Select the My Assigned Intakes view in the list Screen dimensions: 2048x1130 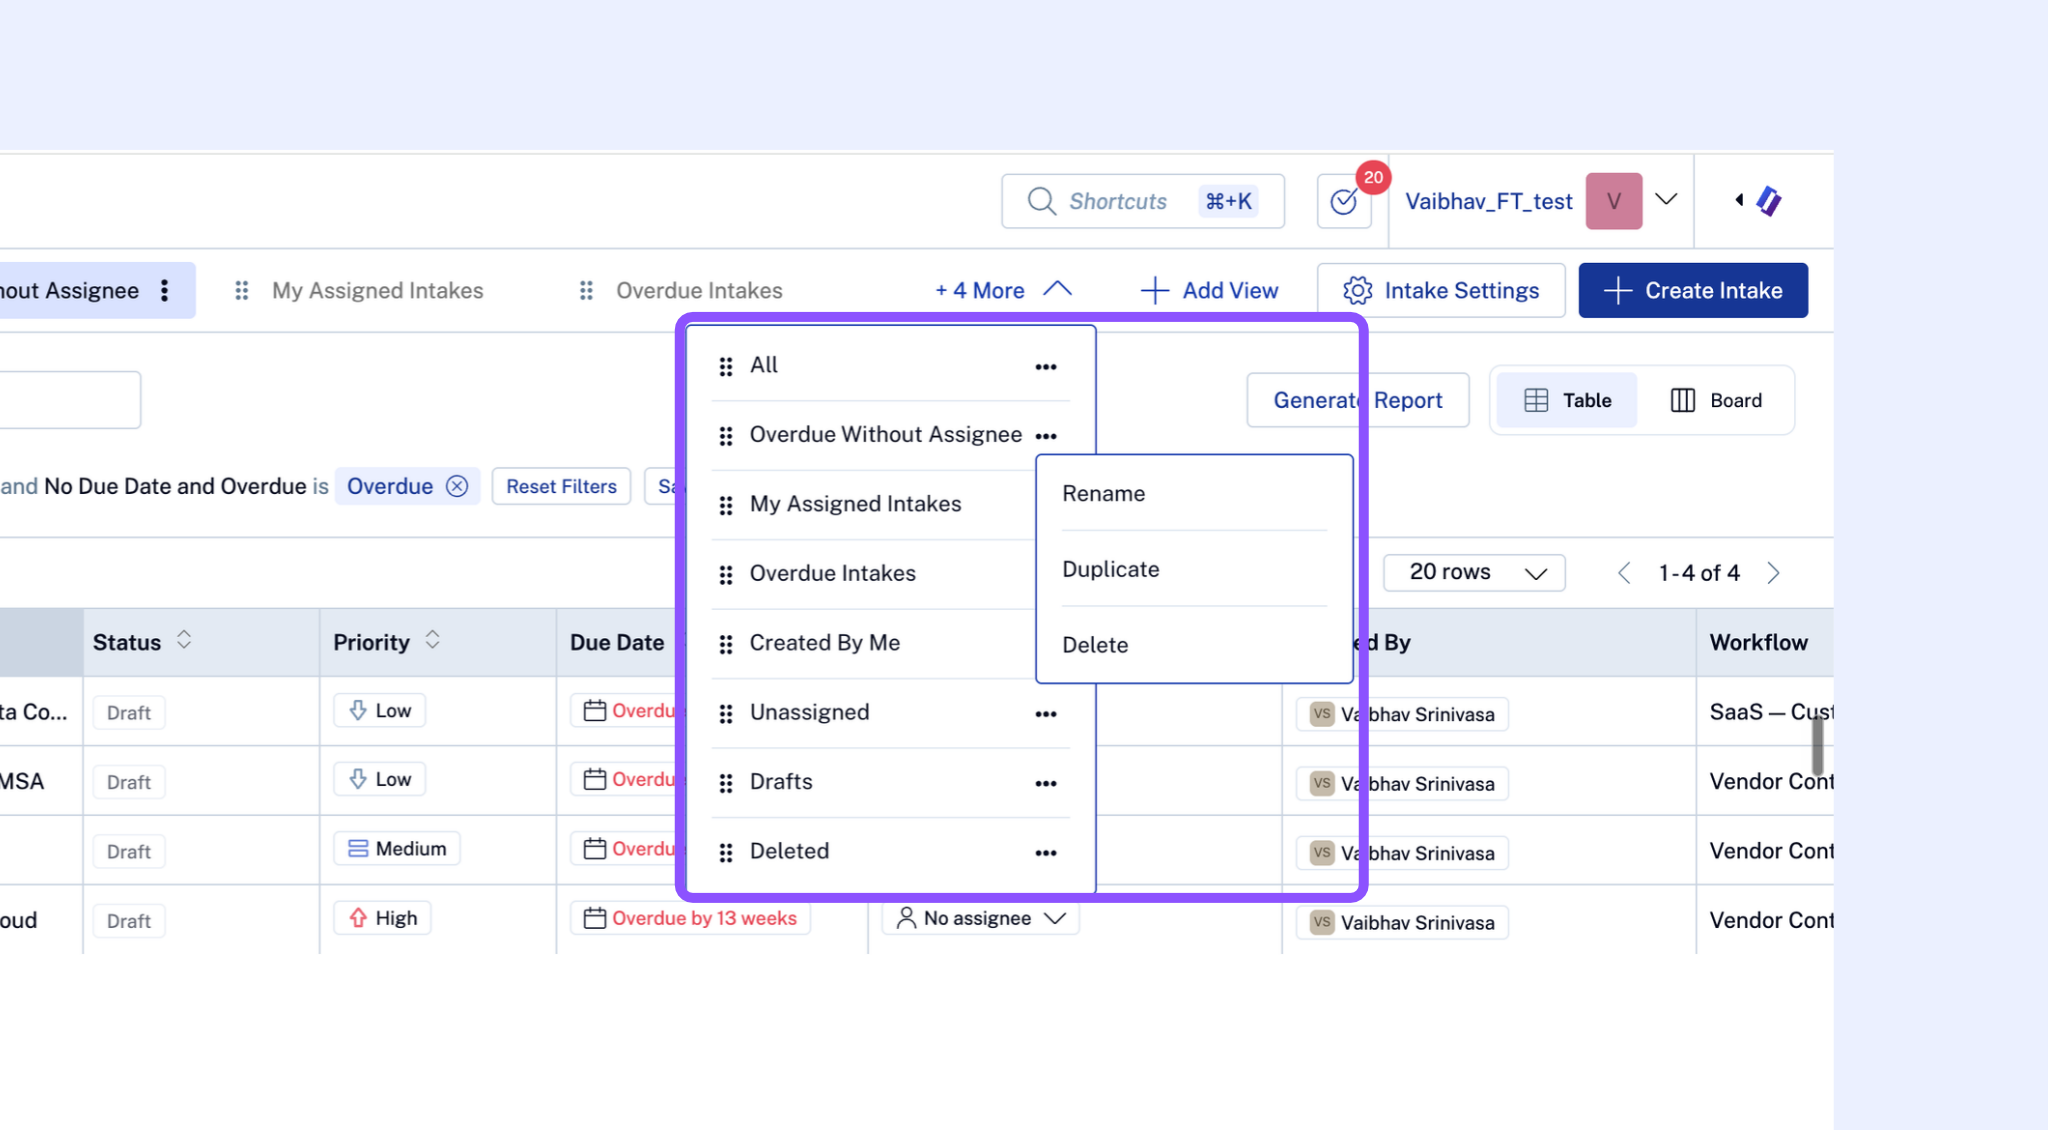point(855,504)
